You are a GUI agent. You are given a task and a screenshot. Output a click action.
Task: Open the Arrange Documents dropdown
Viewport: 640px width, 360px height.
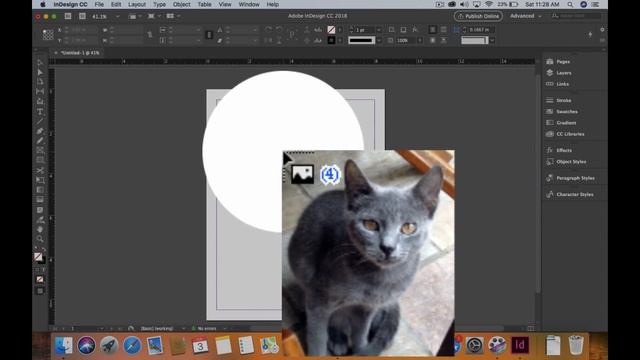tap(172, 16)
